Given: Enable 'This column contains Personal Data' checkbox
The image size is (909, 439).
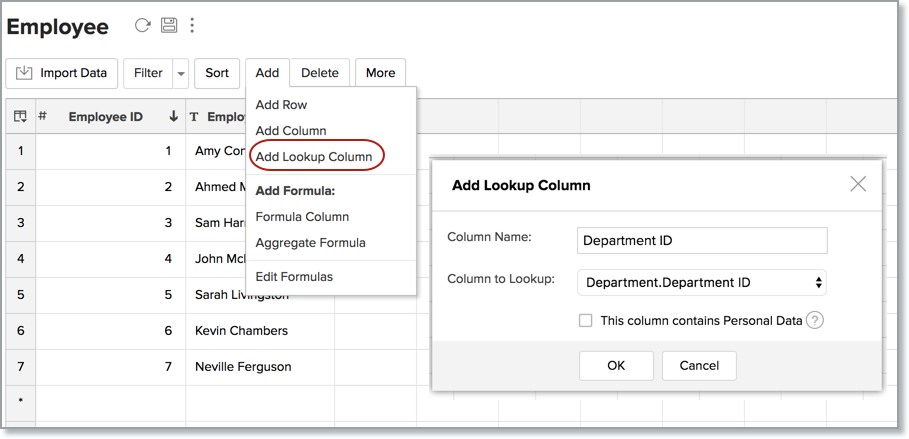Looking at the screenshot, I should coord(586,321).
